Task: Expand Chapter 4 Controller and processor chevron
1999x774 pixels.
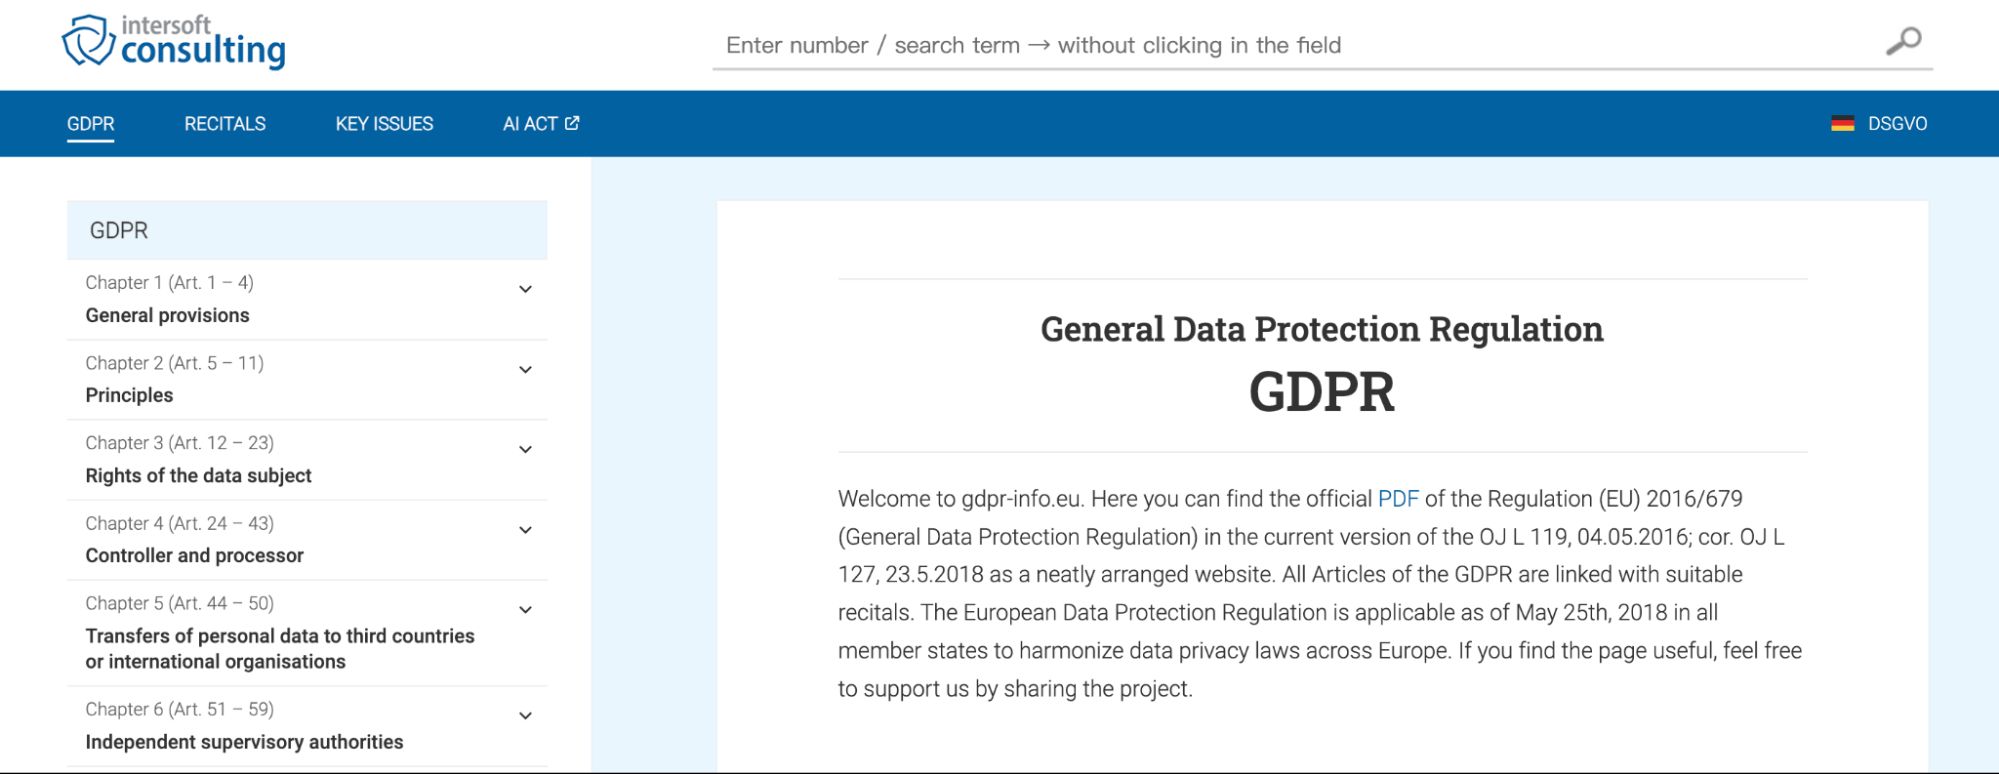Action: coord(525,530)
